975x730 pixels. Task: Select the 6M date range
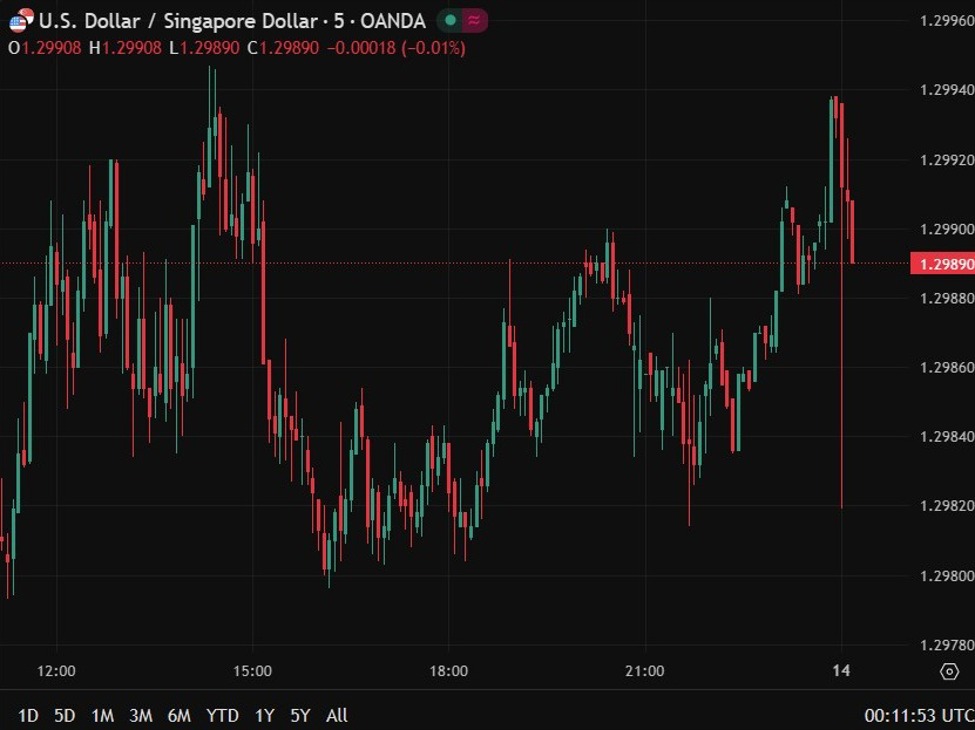coord(179,715)
